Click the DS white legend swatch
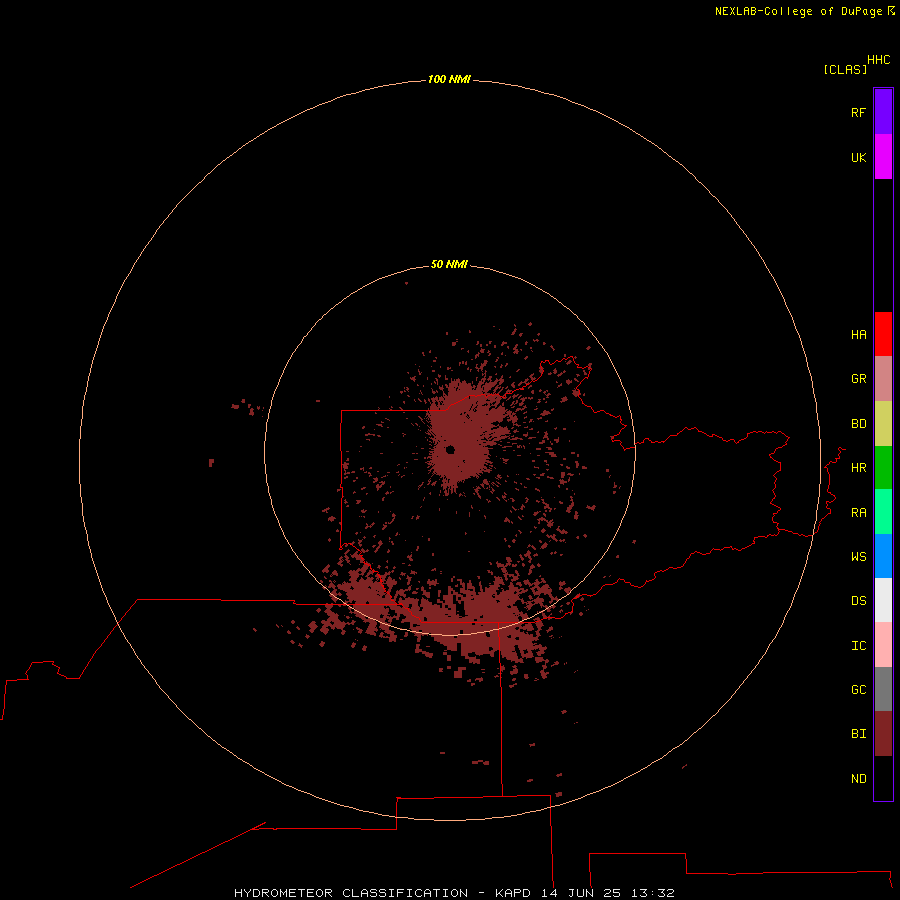 click(x=883, y=600)
